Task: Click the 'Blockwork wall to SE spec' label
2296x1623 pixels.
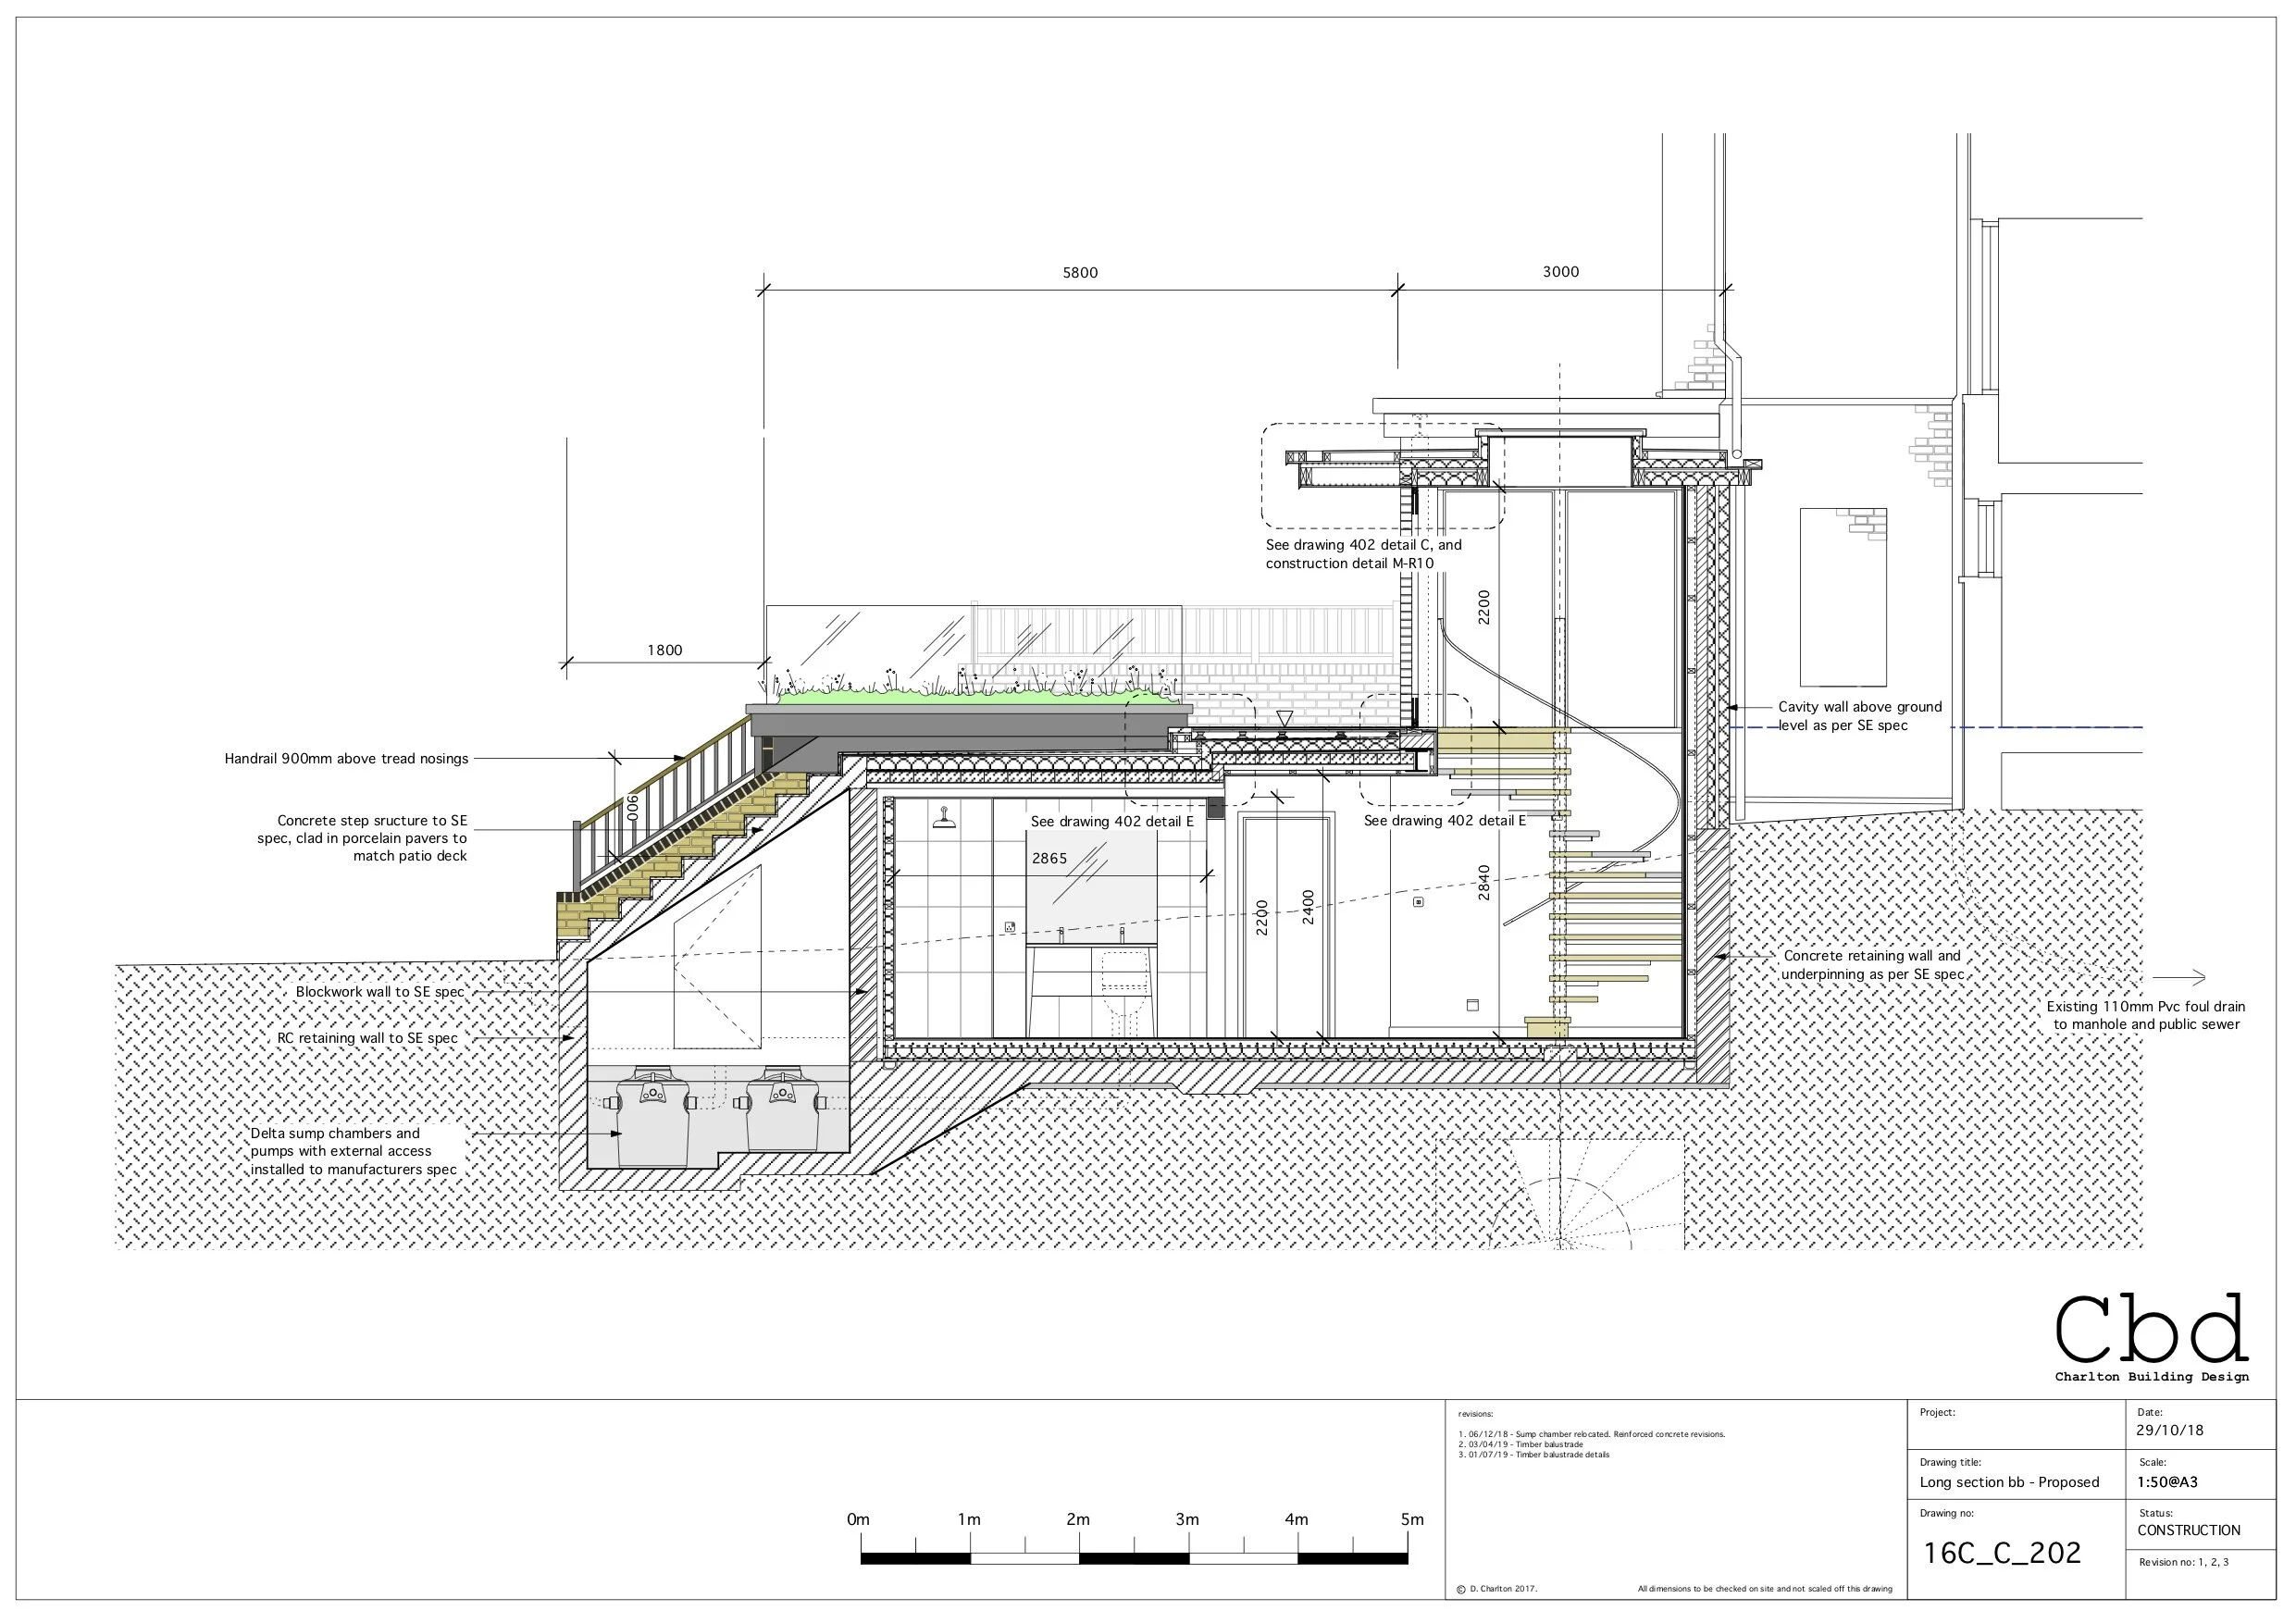Action: (x=380, y=992)
